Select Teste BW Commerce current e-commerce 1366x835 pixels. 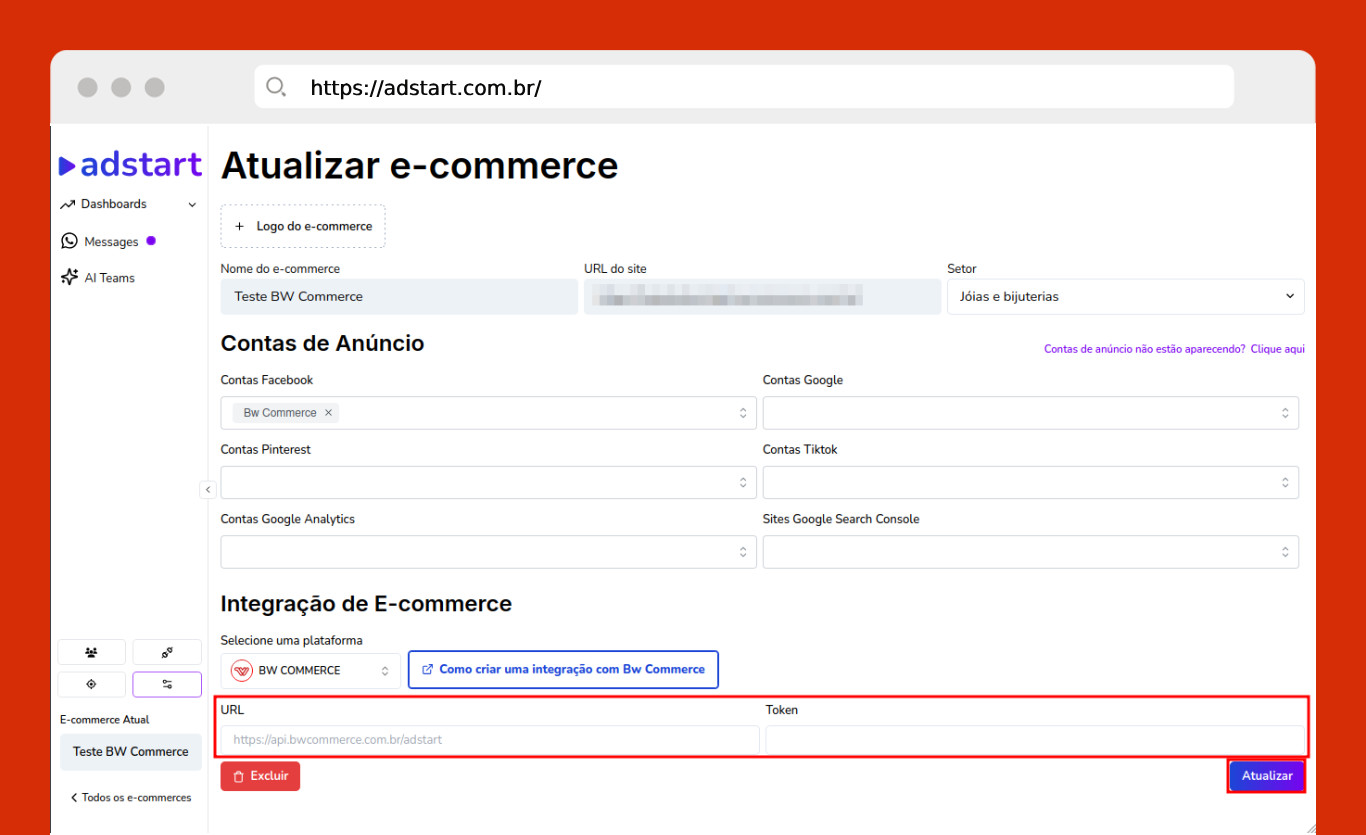click(131, 752)
